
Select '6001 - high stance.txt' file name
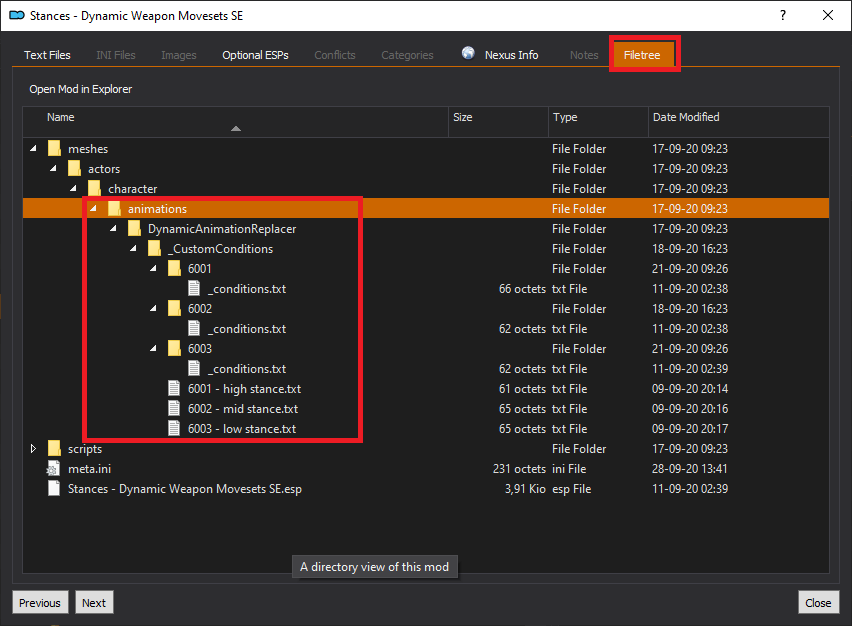coord(245,389)
